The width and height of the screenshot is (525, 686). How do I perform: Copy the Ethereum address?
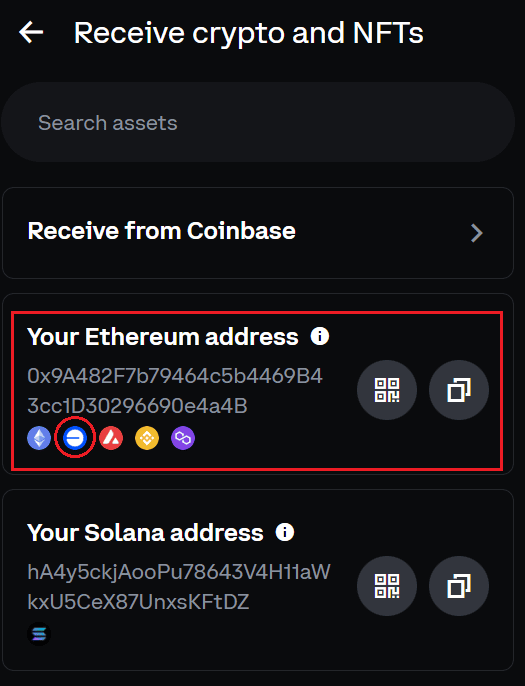pyautogui.click(x=458, y=390)
